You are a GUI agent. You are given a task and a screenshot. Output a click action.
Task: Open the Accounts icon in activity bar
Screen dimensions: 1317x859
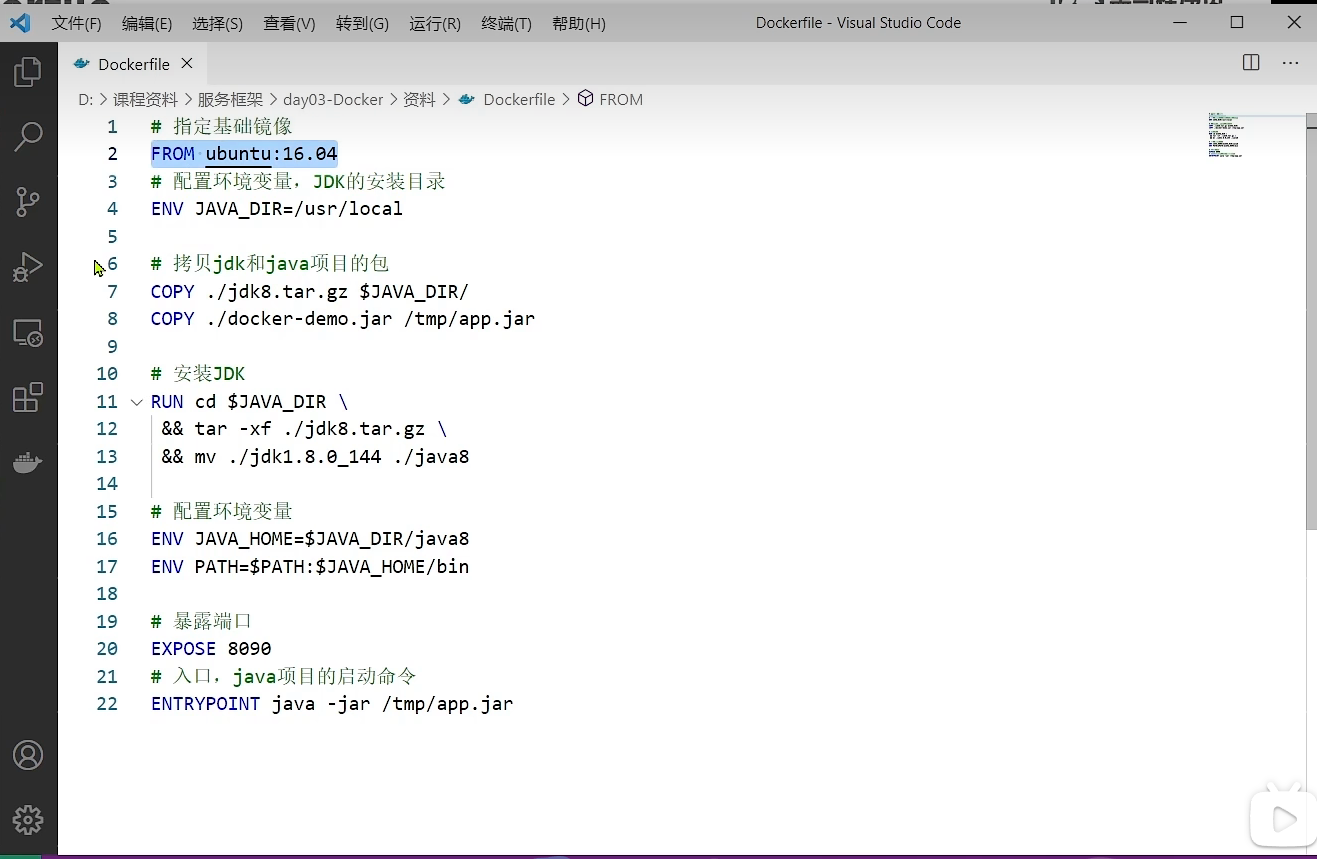tap(29, 755)
